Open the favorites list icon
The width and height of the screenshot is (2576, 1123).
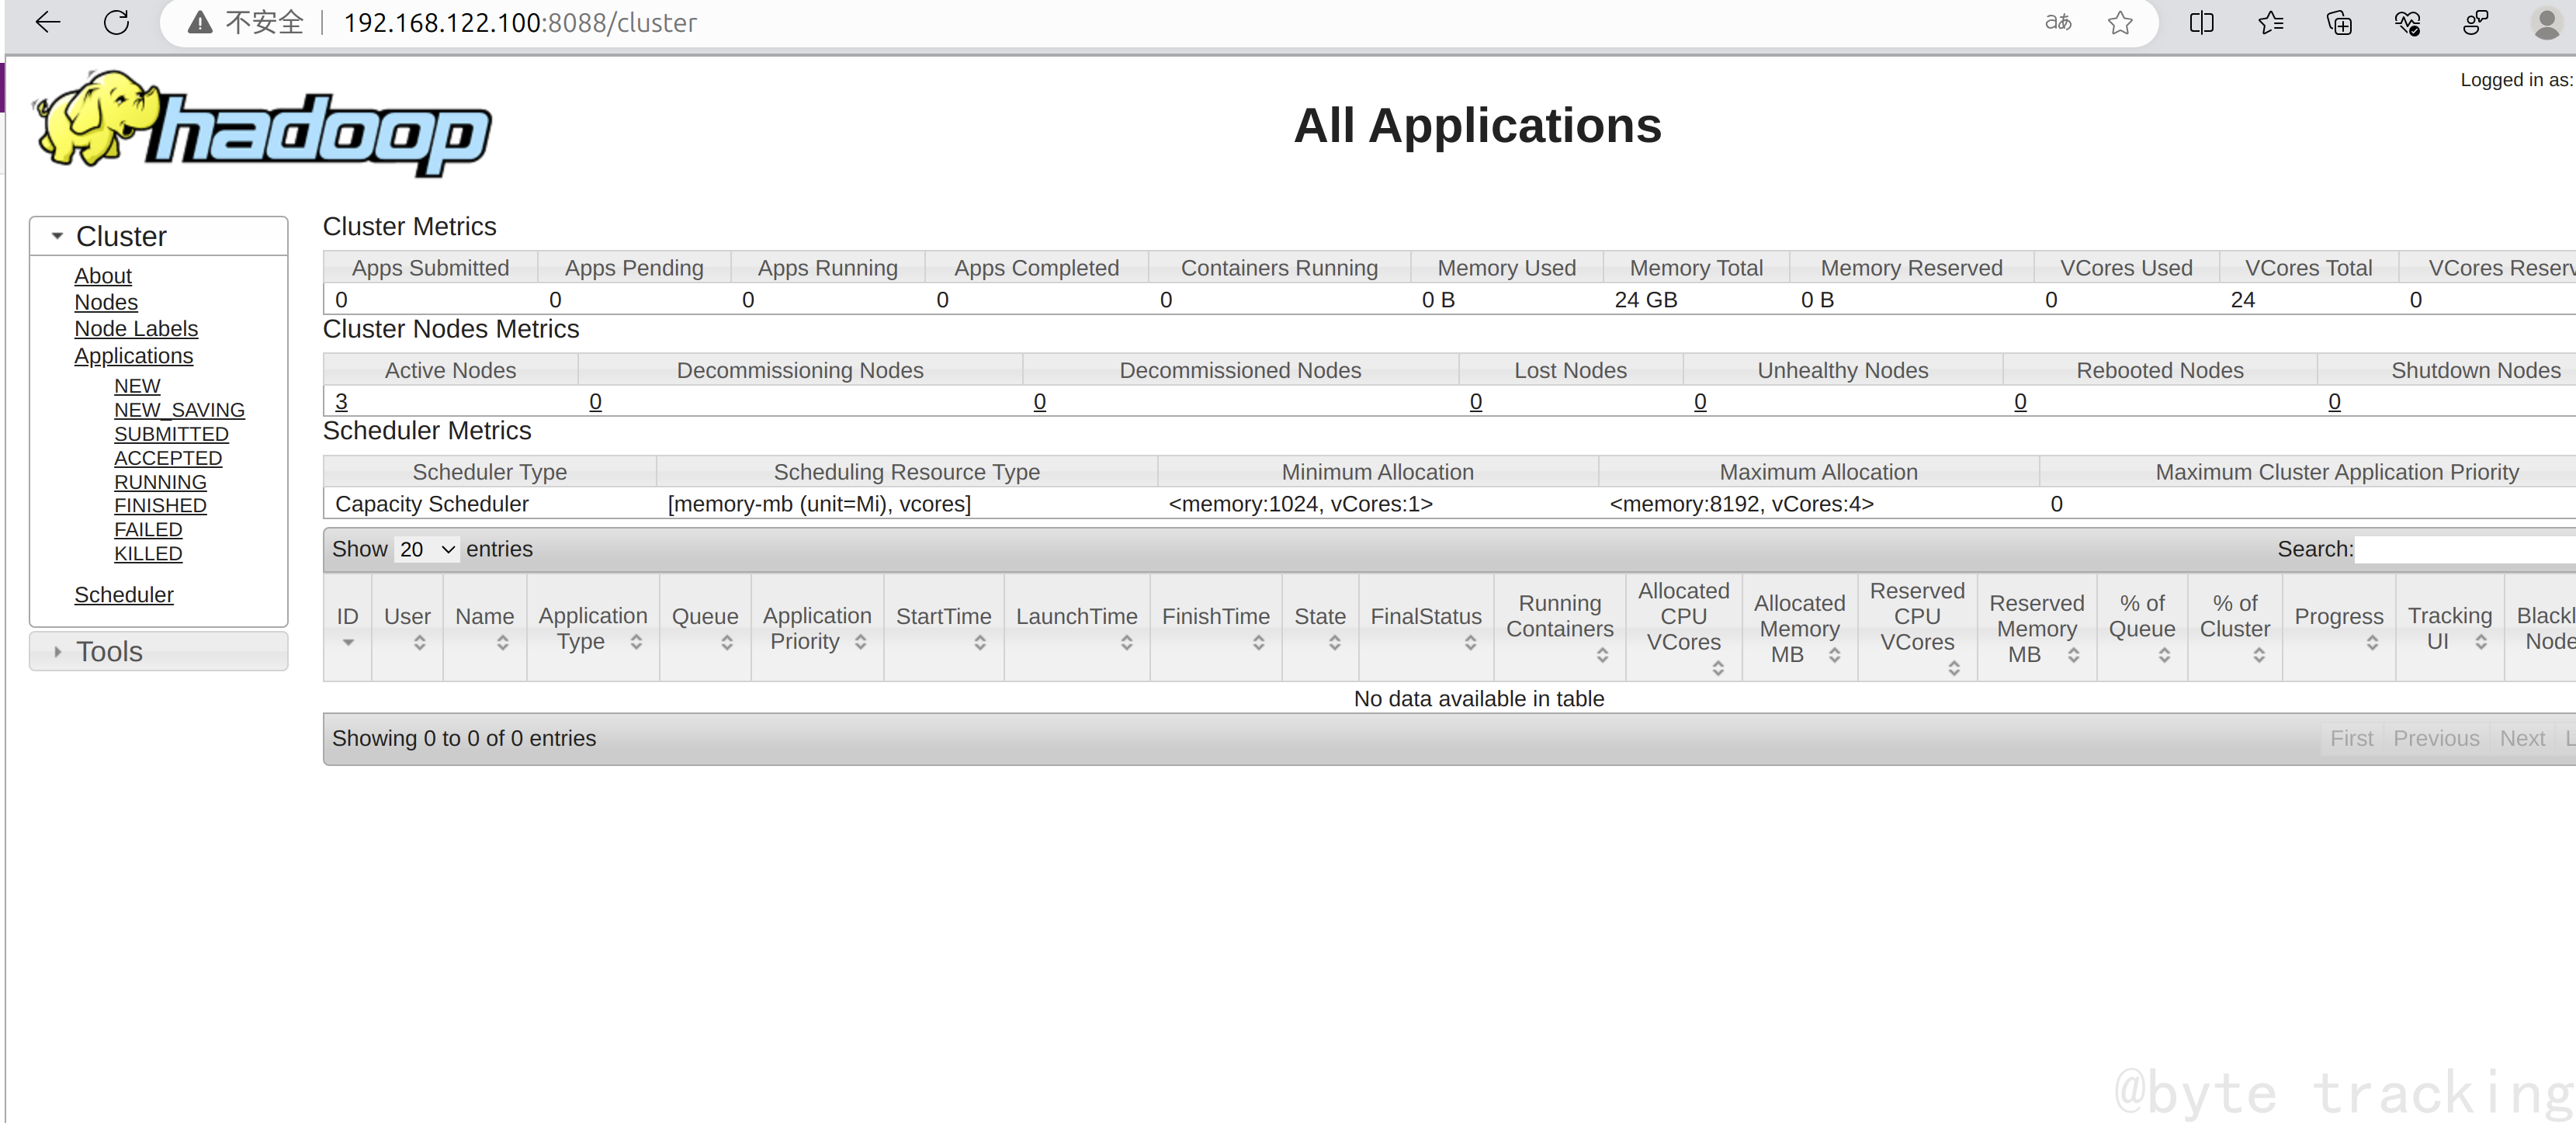click(x=2270, y=22)
